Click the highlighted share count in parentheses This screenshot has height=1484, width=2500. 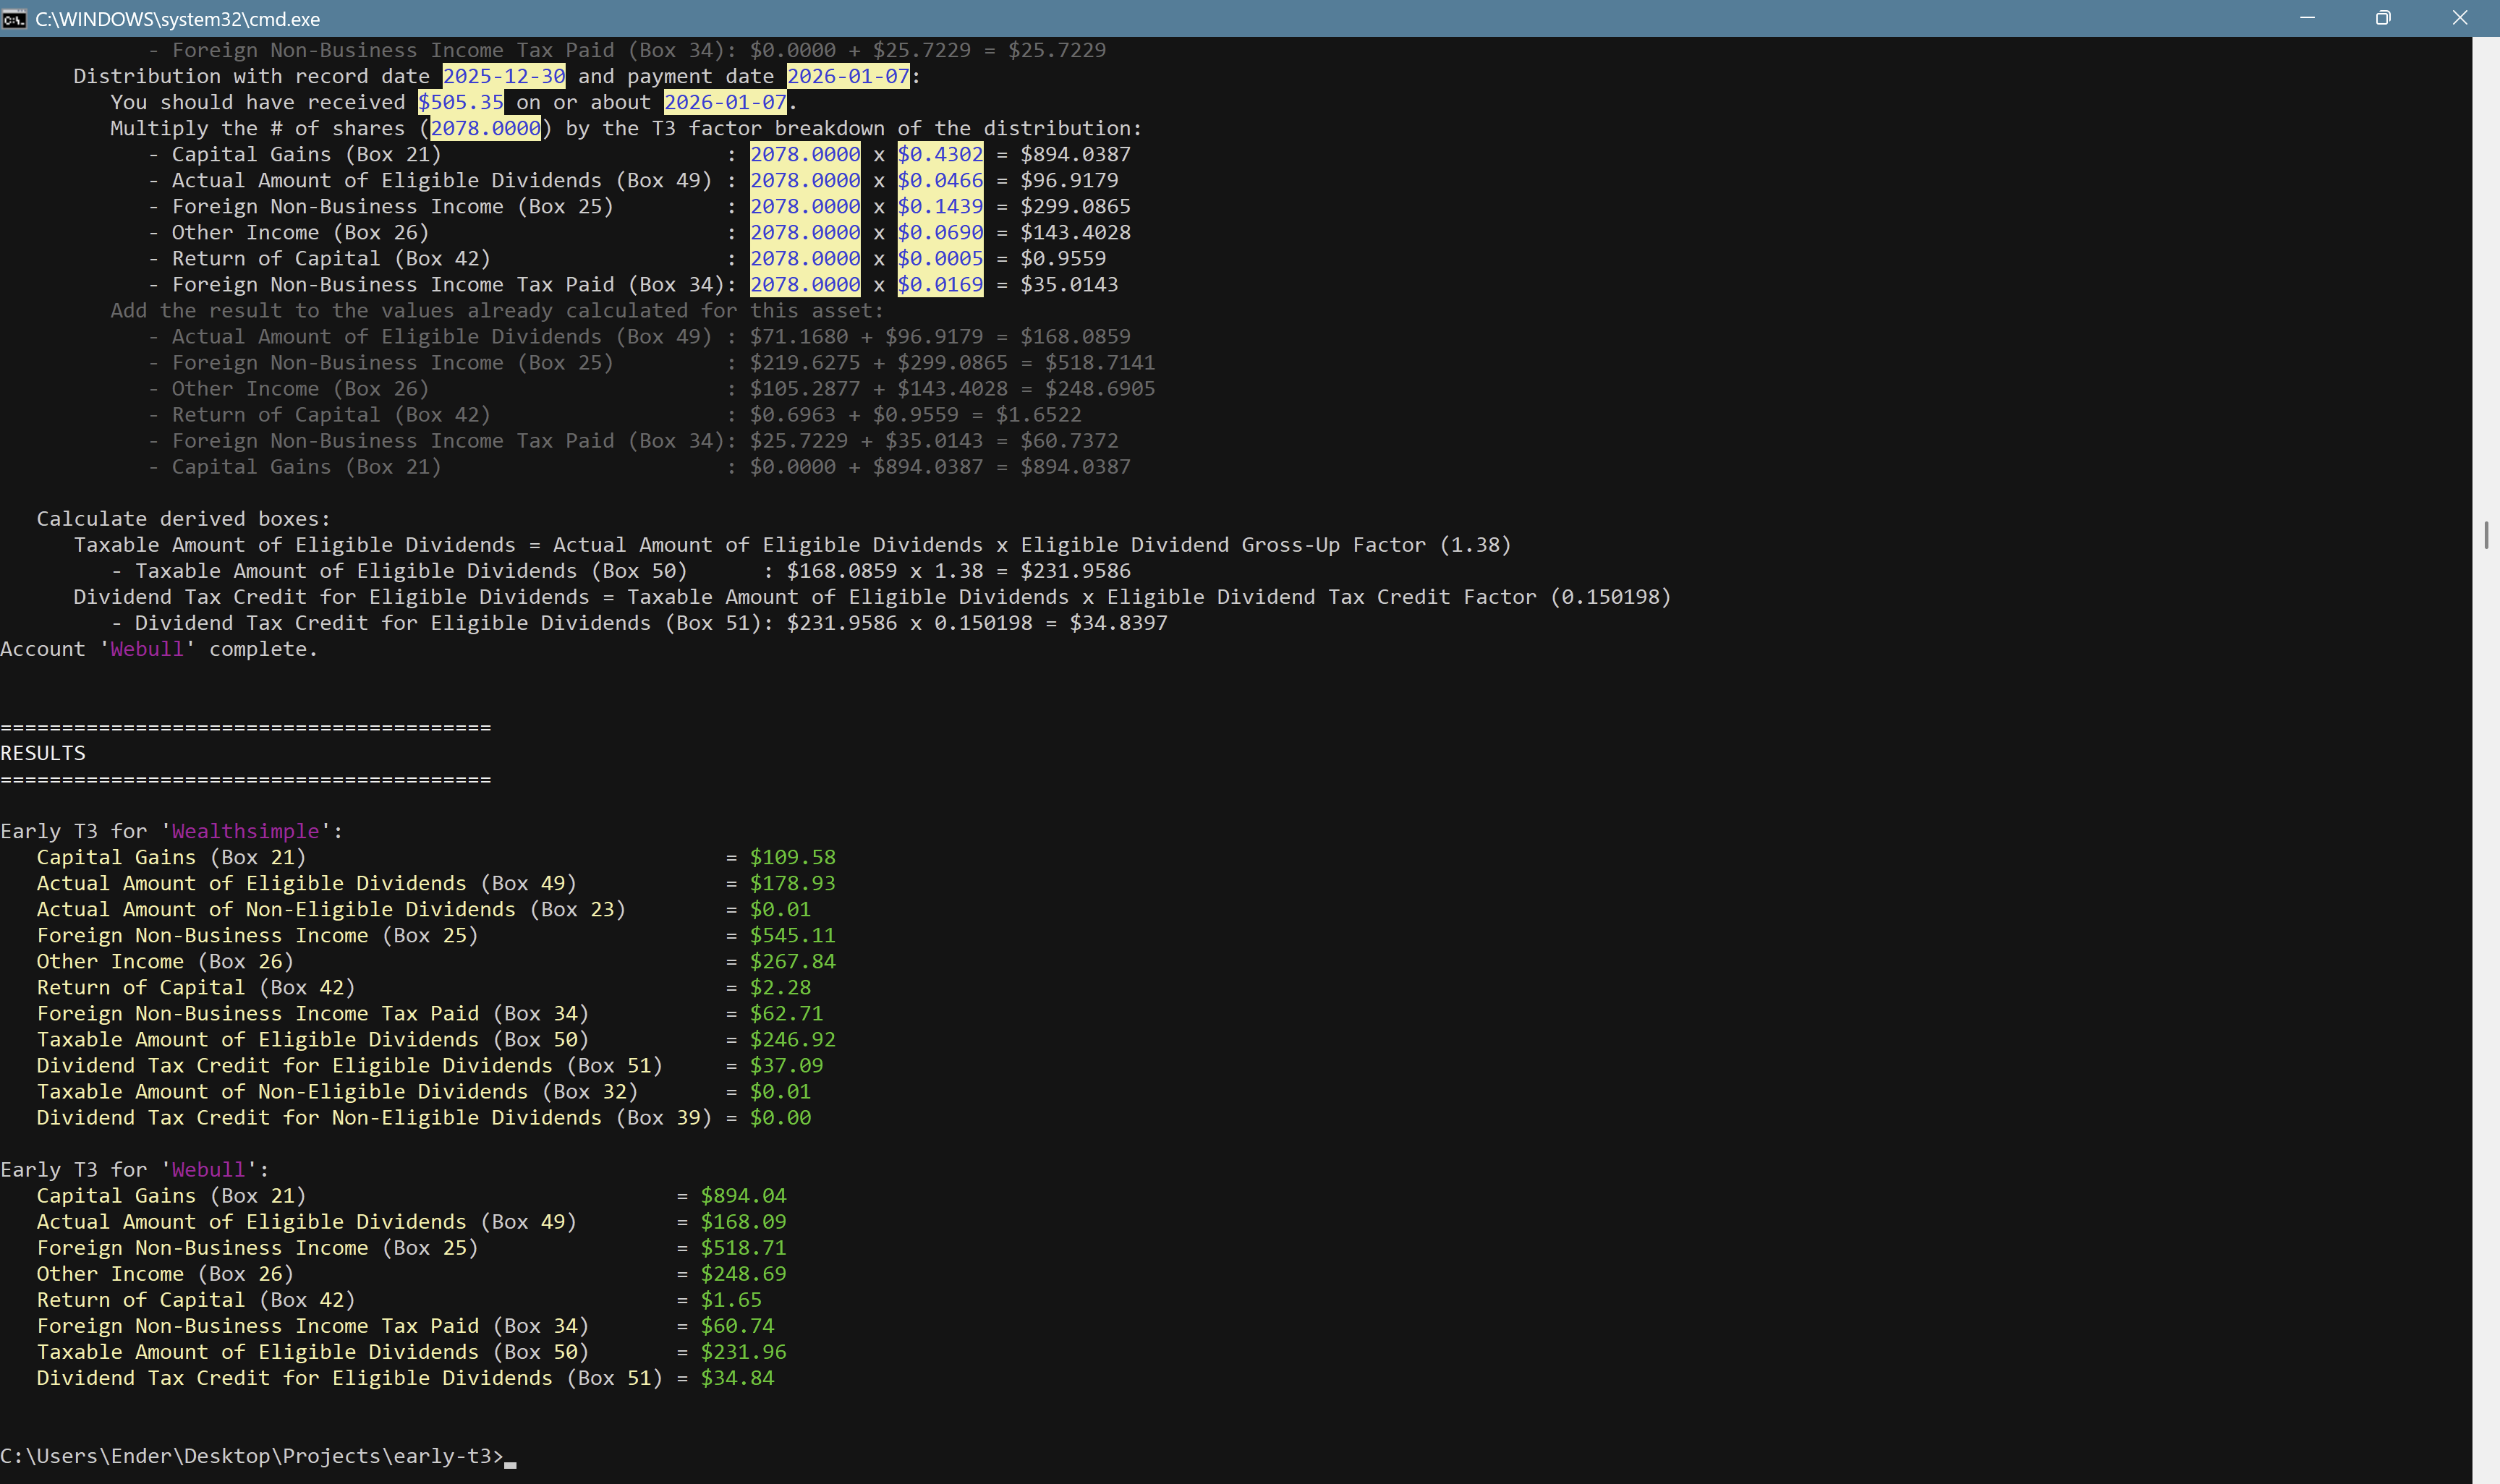[x=485, y=128]
